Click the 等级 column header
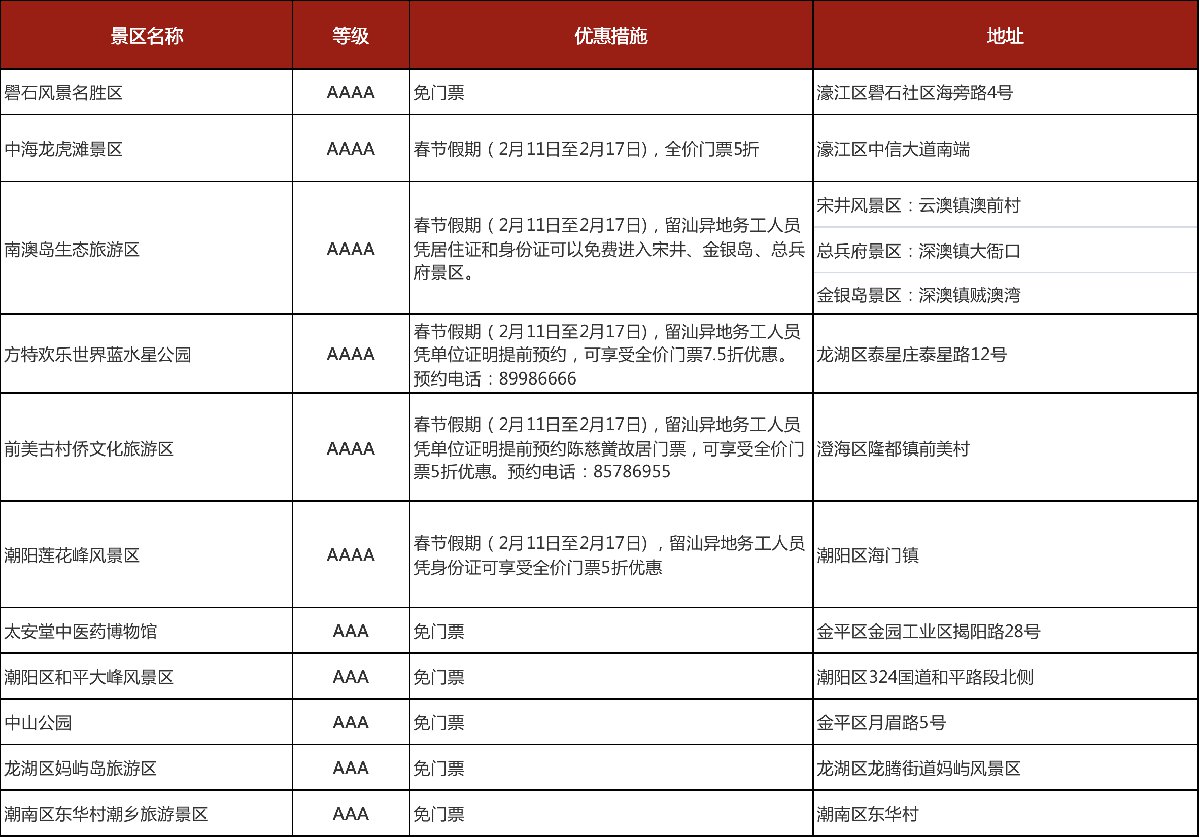 click(351, 36)
